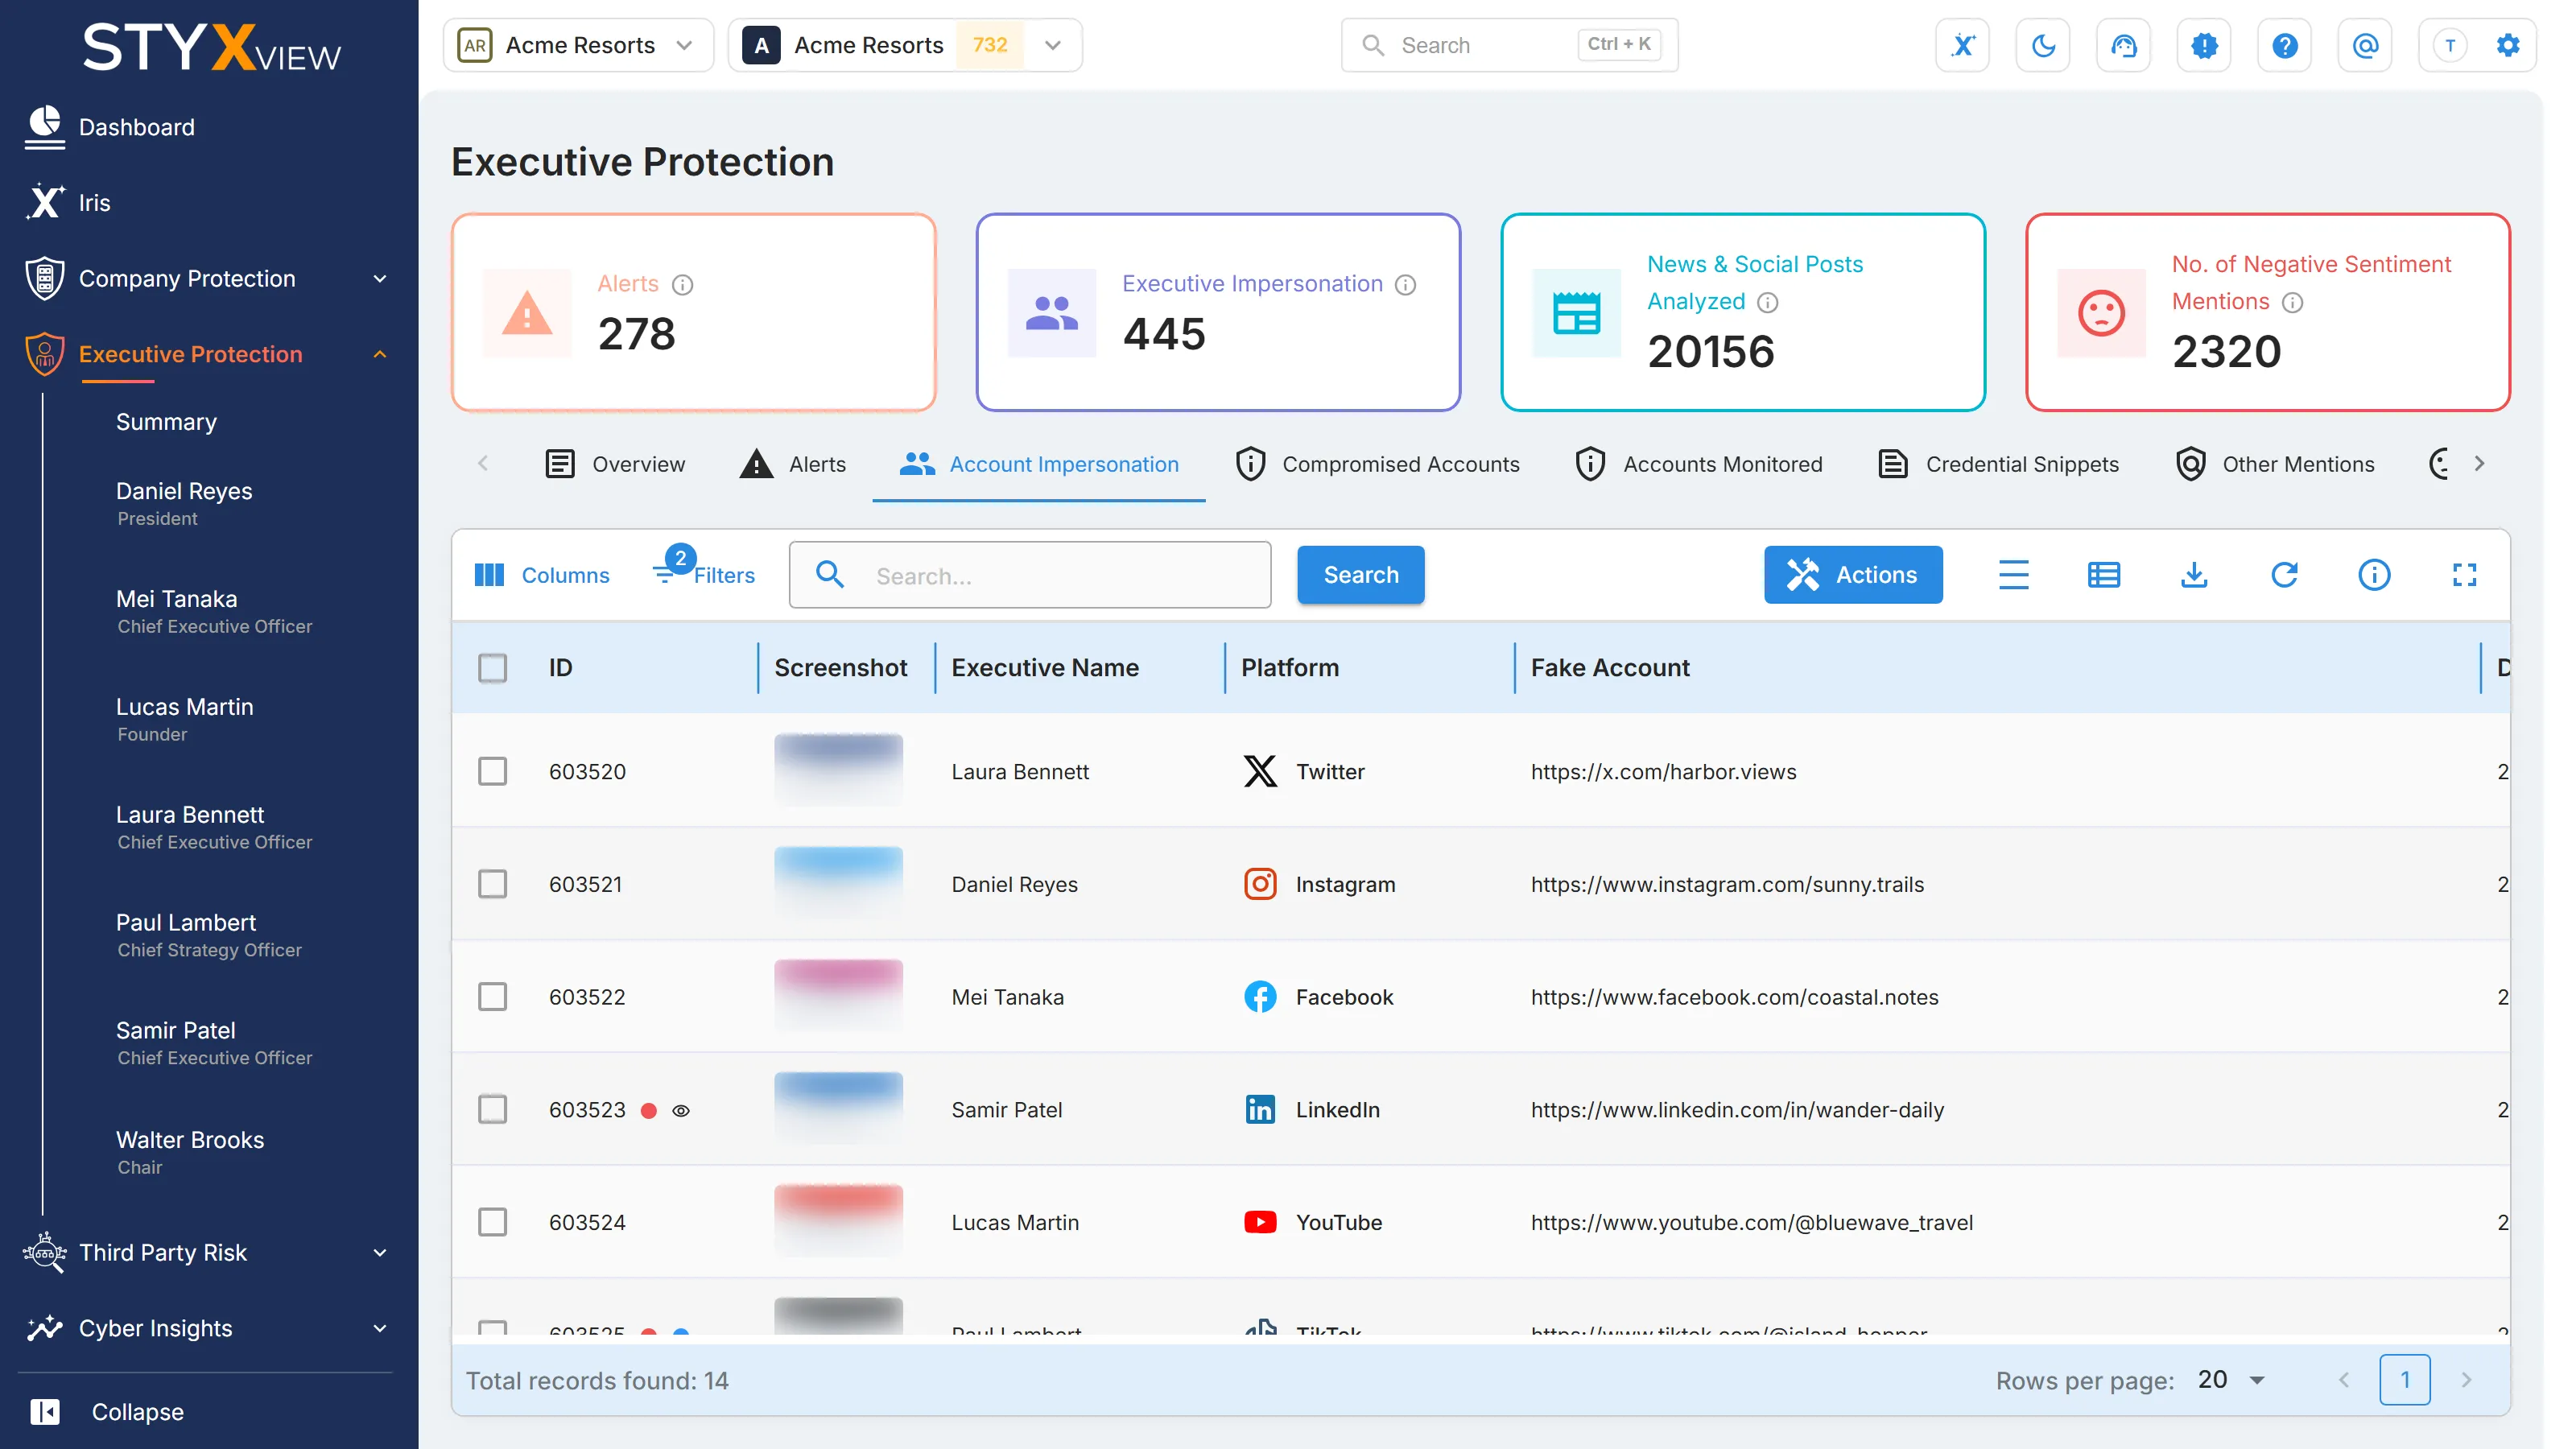Open Acme Resorts AR organization dropdown

[578, 45]
